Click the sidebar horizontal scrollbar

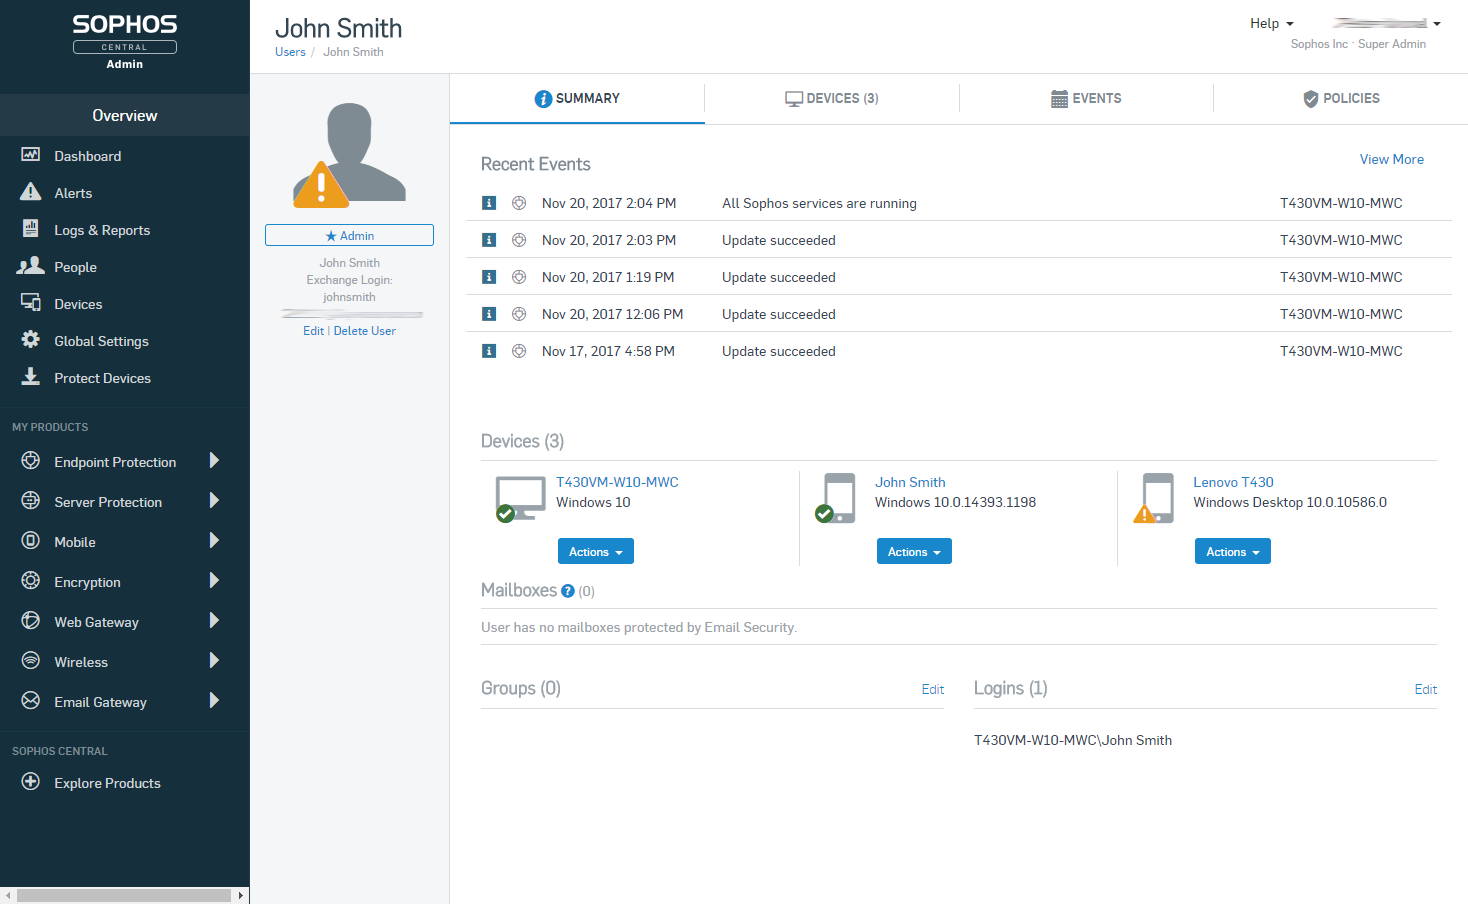pos(124,895)
